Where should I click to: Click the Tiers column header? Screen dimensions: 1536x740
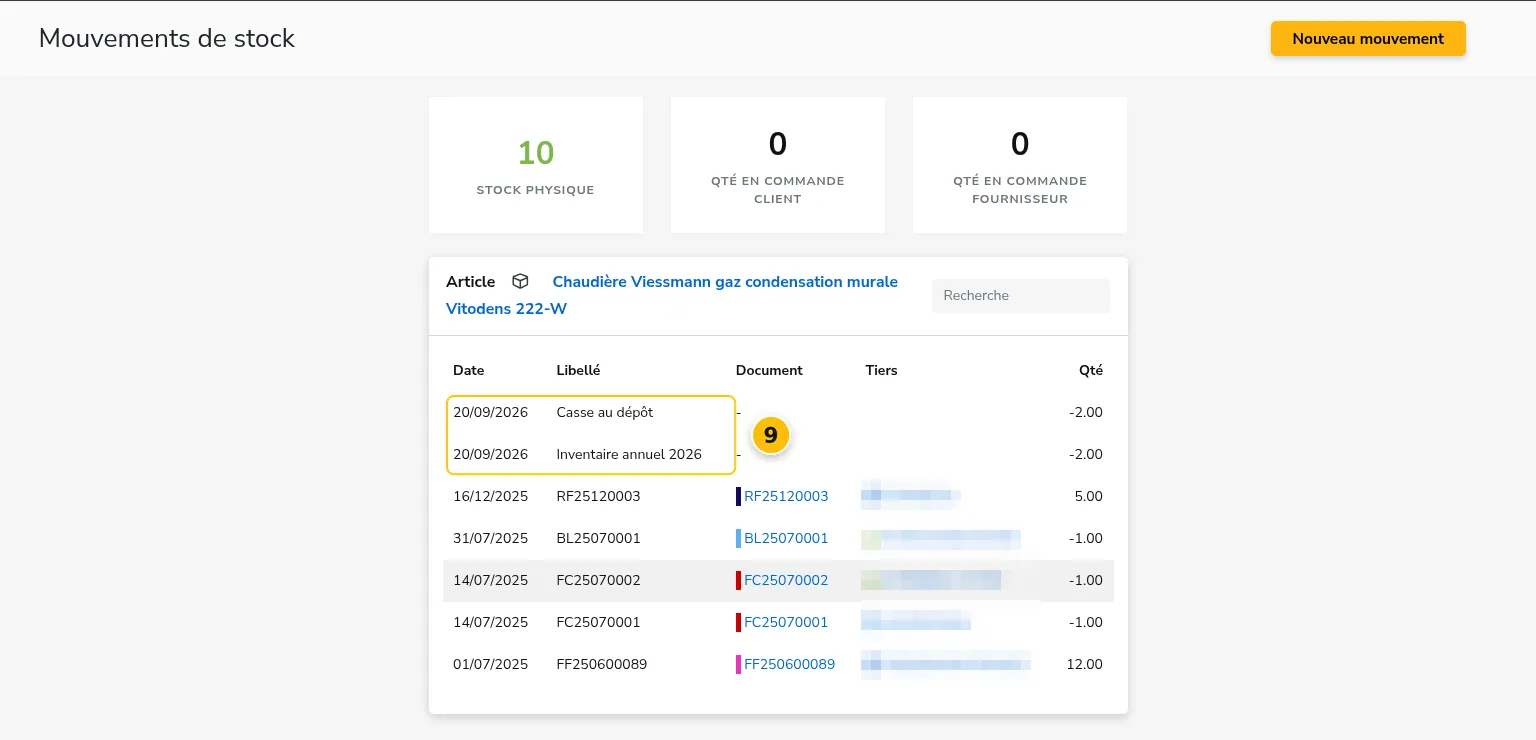point(881,370)
